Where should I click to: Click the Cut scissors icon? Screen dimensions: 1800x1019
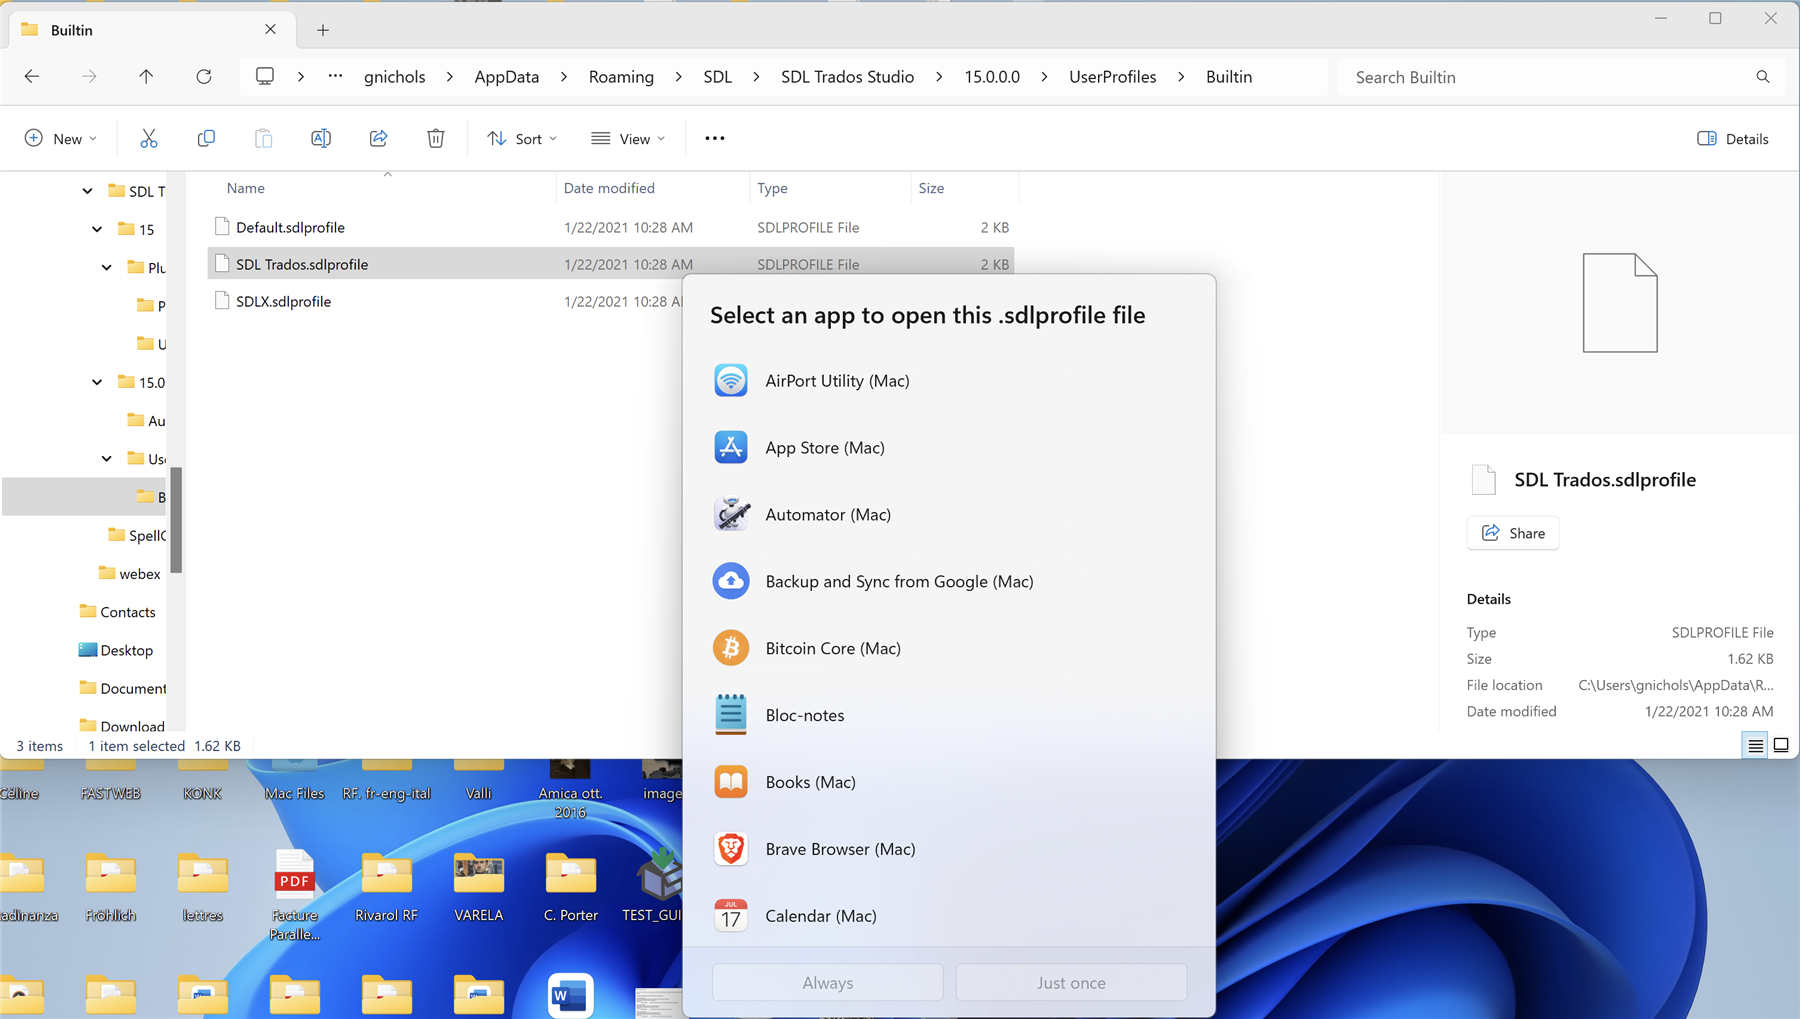149,138
